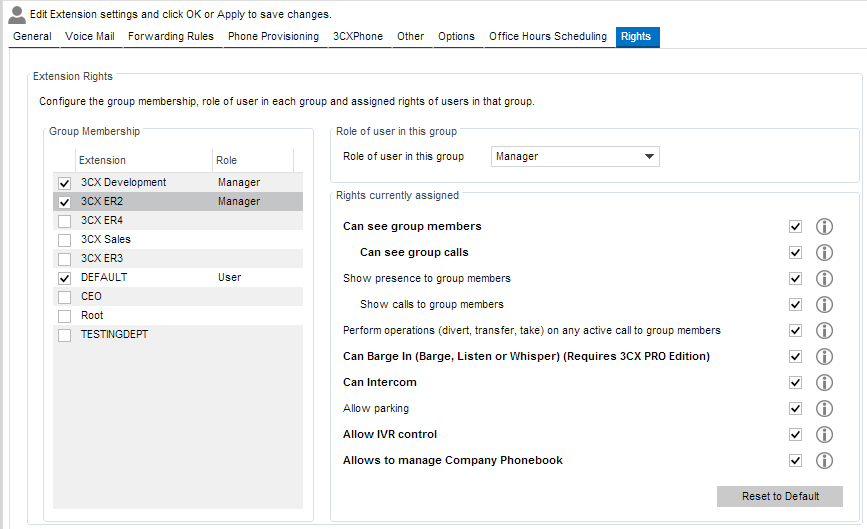Image resolution: width=867 pixels, height=529 pixels.
Task: Toggle Allow parking checkbox
Action: pos(795,408)
